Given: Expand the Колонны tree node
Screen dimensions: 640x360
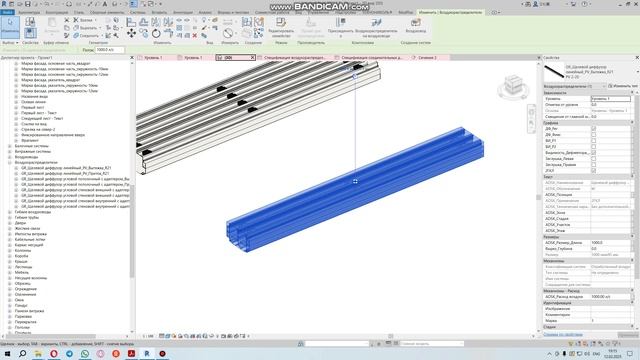Looking at the screenshot, I should point(10,251).
